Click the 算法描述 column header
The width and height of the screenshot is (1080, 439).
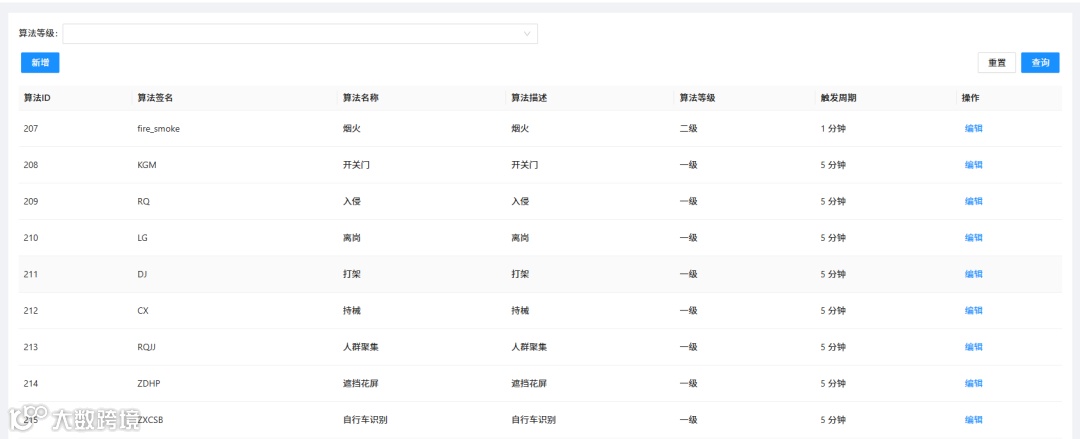pos(529,98)
